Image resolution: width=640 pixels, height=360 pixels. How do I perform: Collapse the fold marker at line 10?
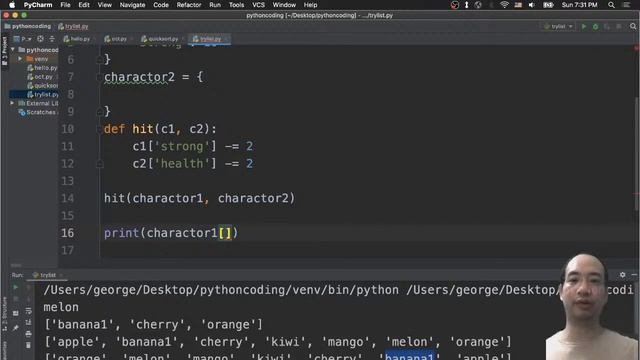[x=99, y=129]
